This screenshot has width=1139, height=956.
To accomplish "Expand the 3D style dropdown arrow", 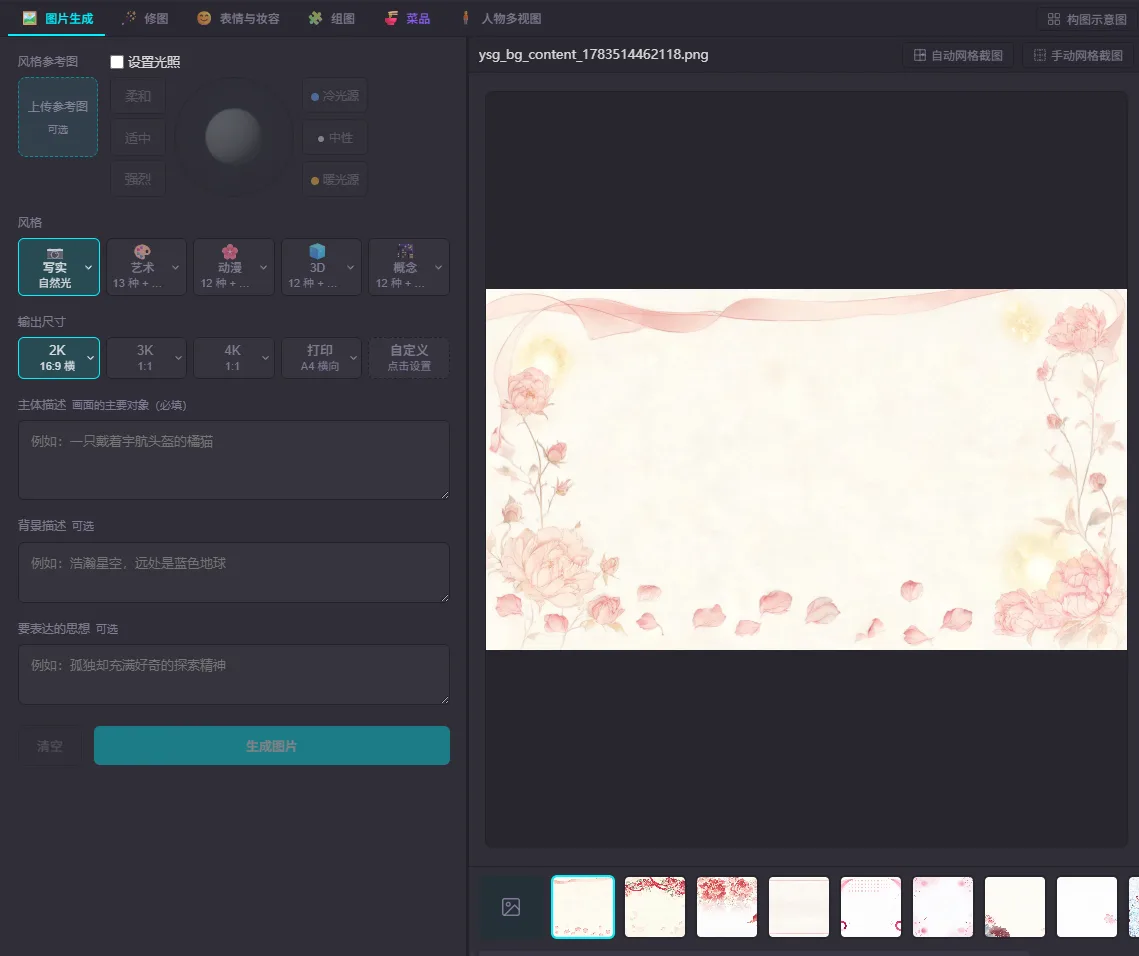I will coord(350,267).
